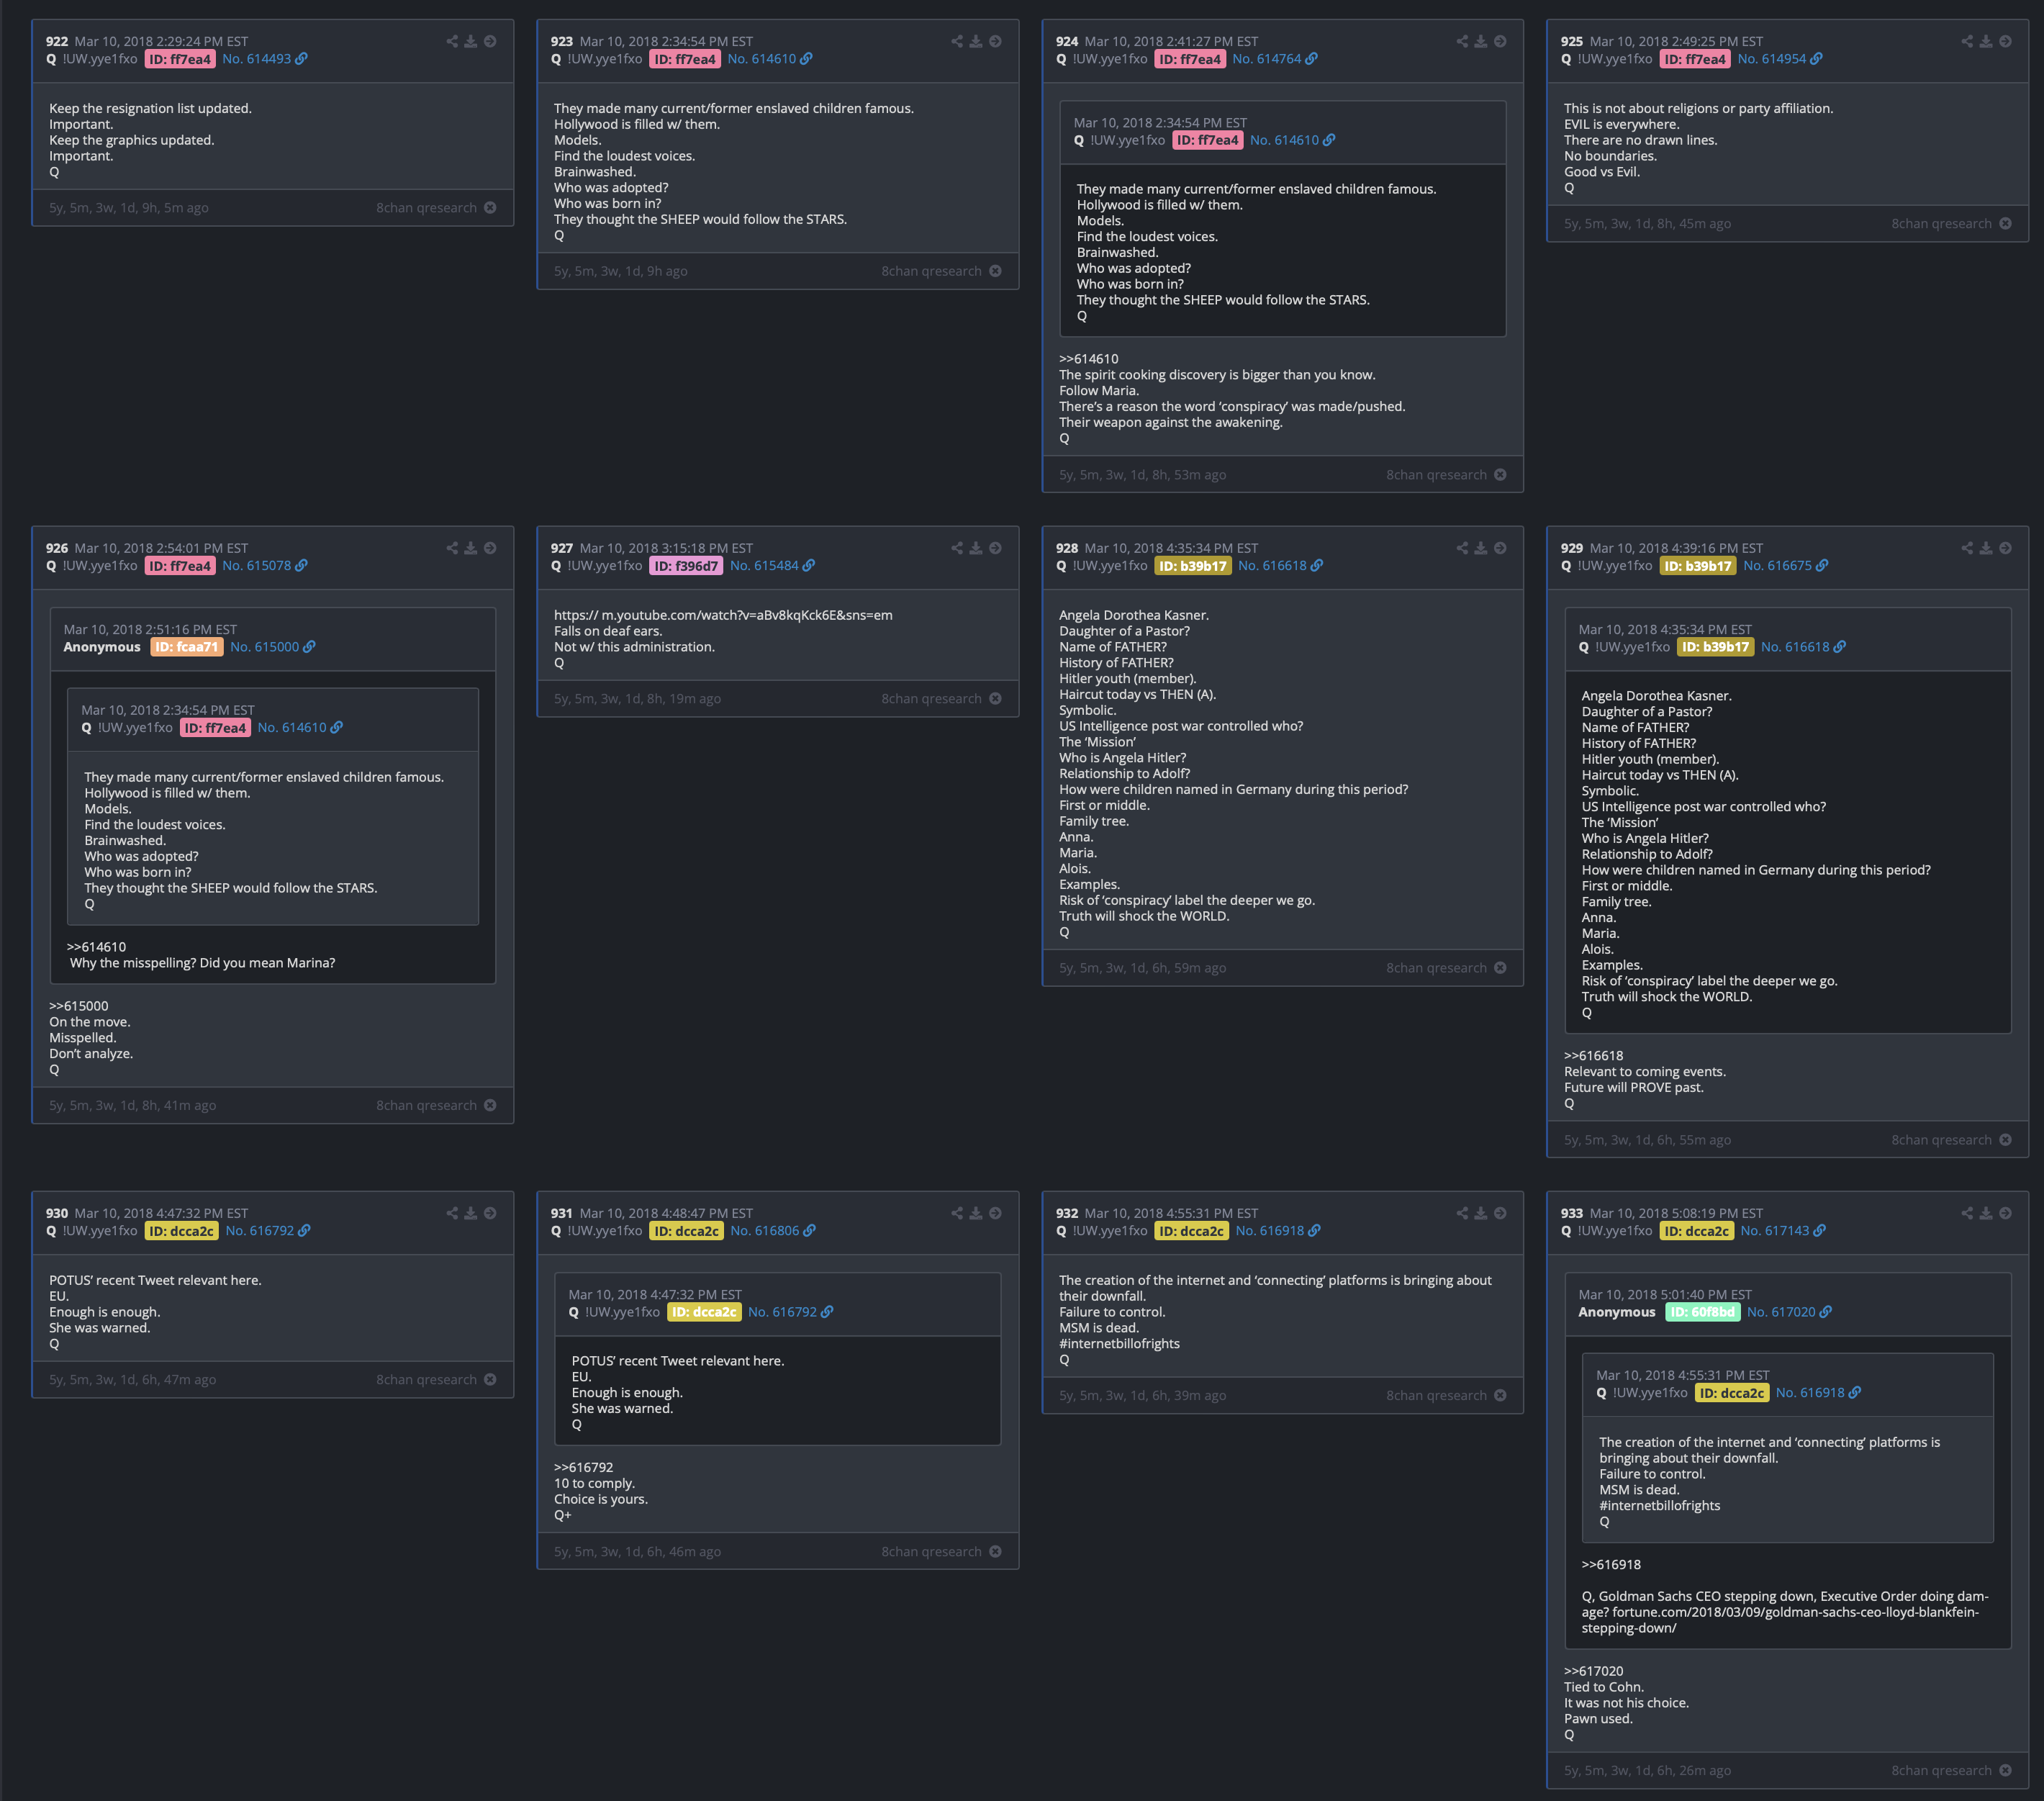
Task: Click the >>614610 reference in post 924
Action: [1088, 359]
